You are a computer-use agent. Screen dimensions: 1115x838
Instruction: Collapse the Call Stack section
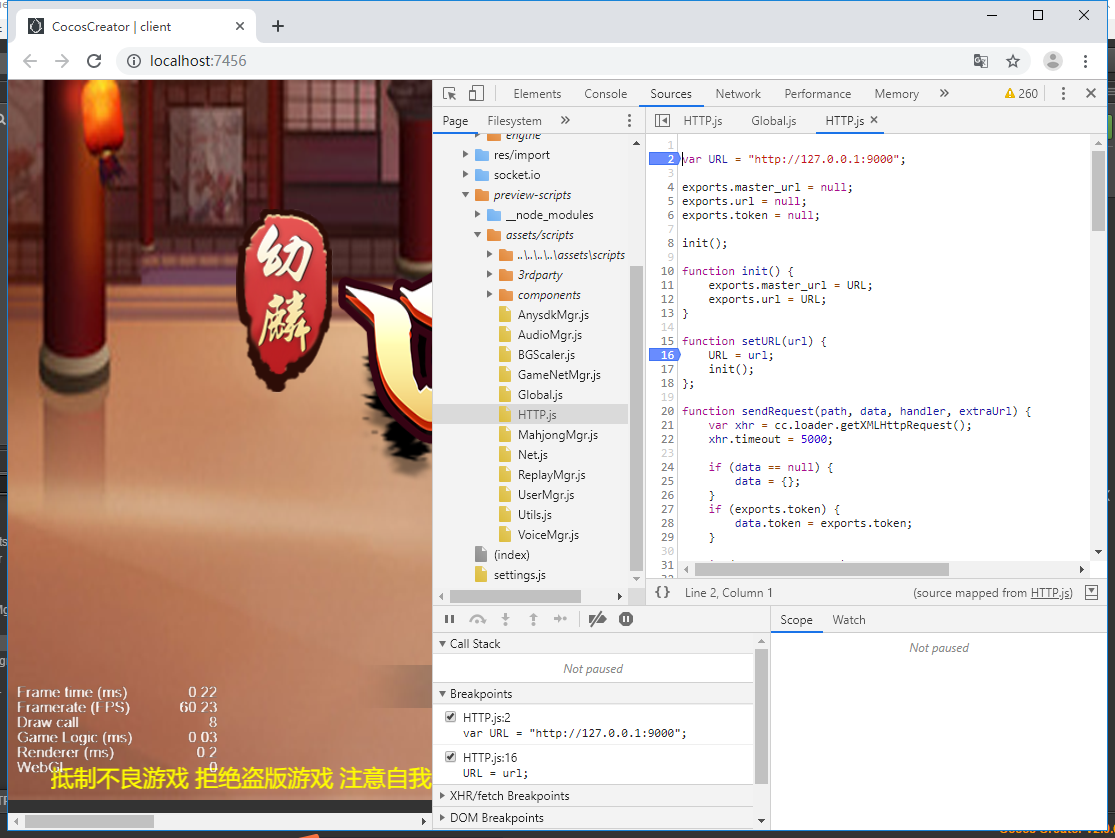coord(442,643)
